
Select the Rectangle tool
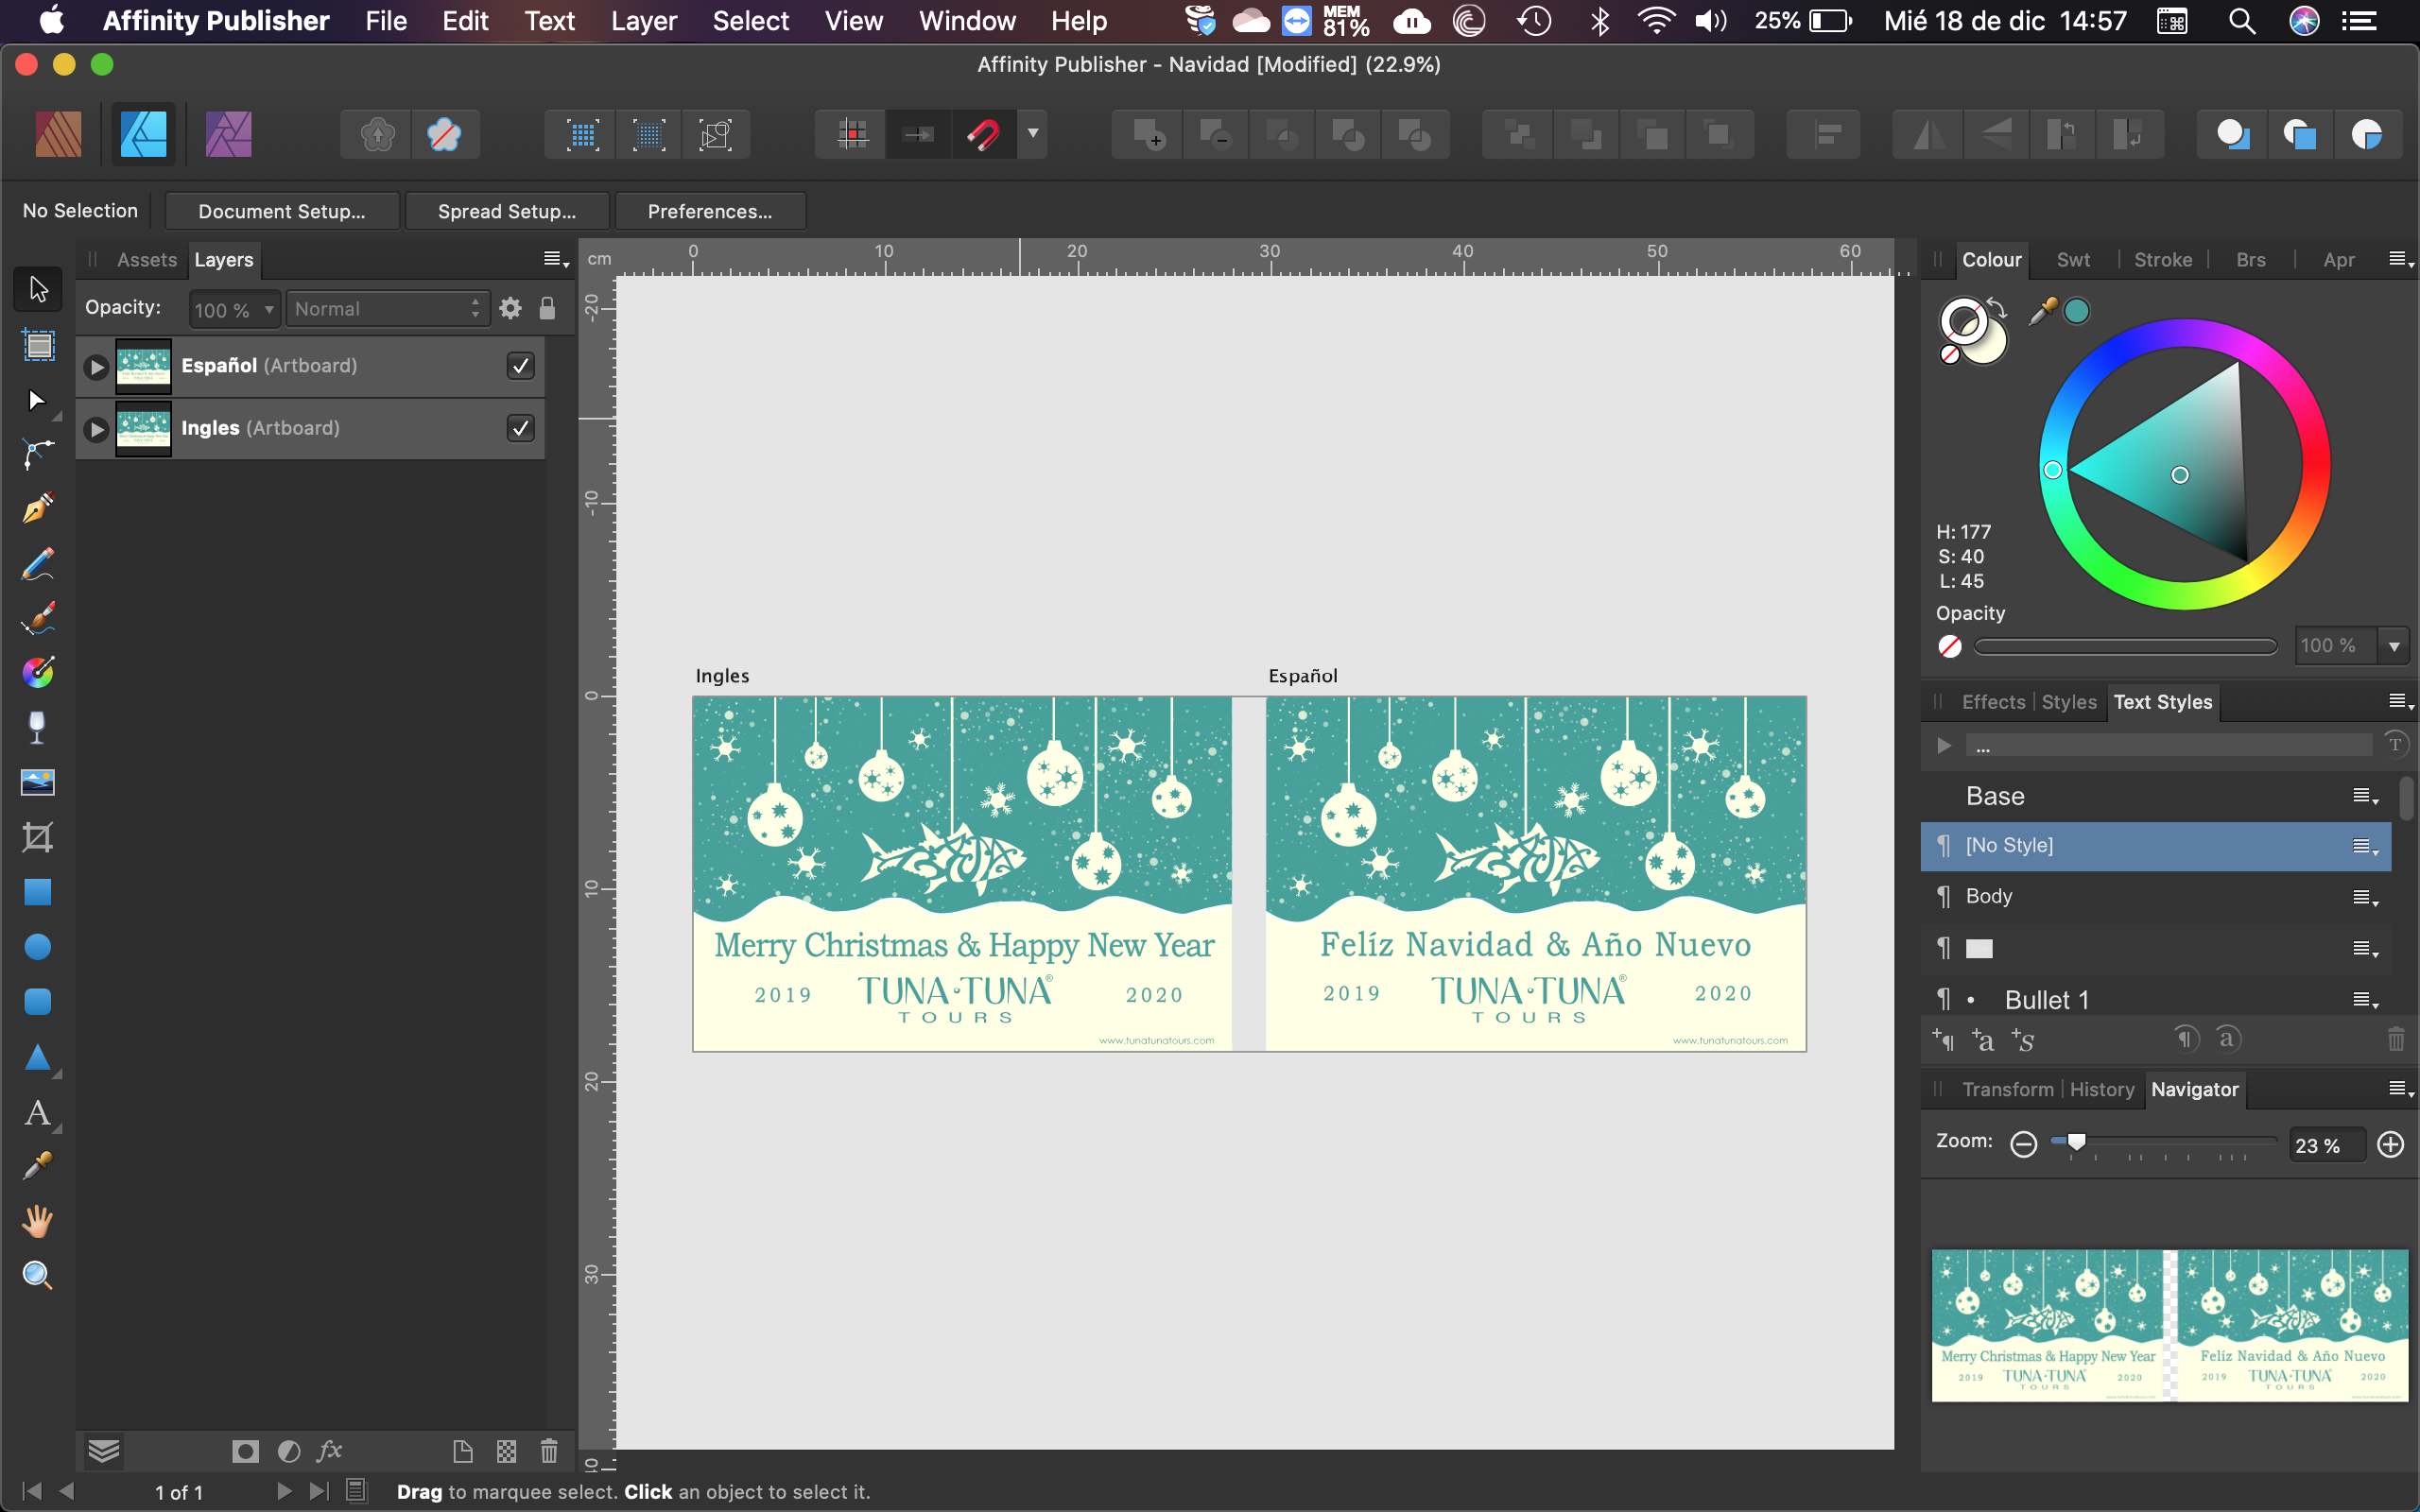(38, 892)
